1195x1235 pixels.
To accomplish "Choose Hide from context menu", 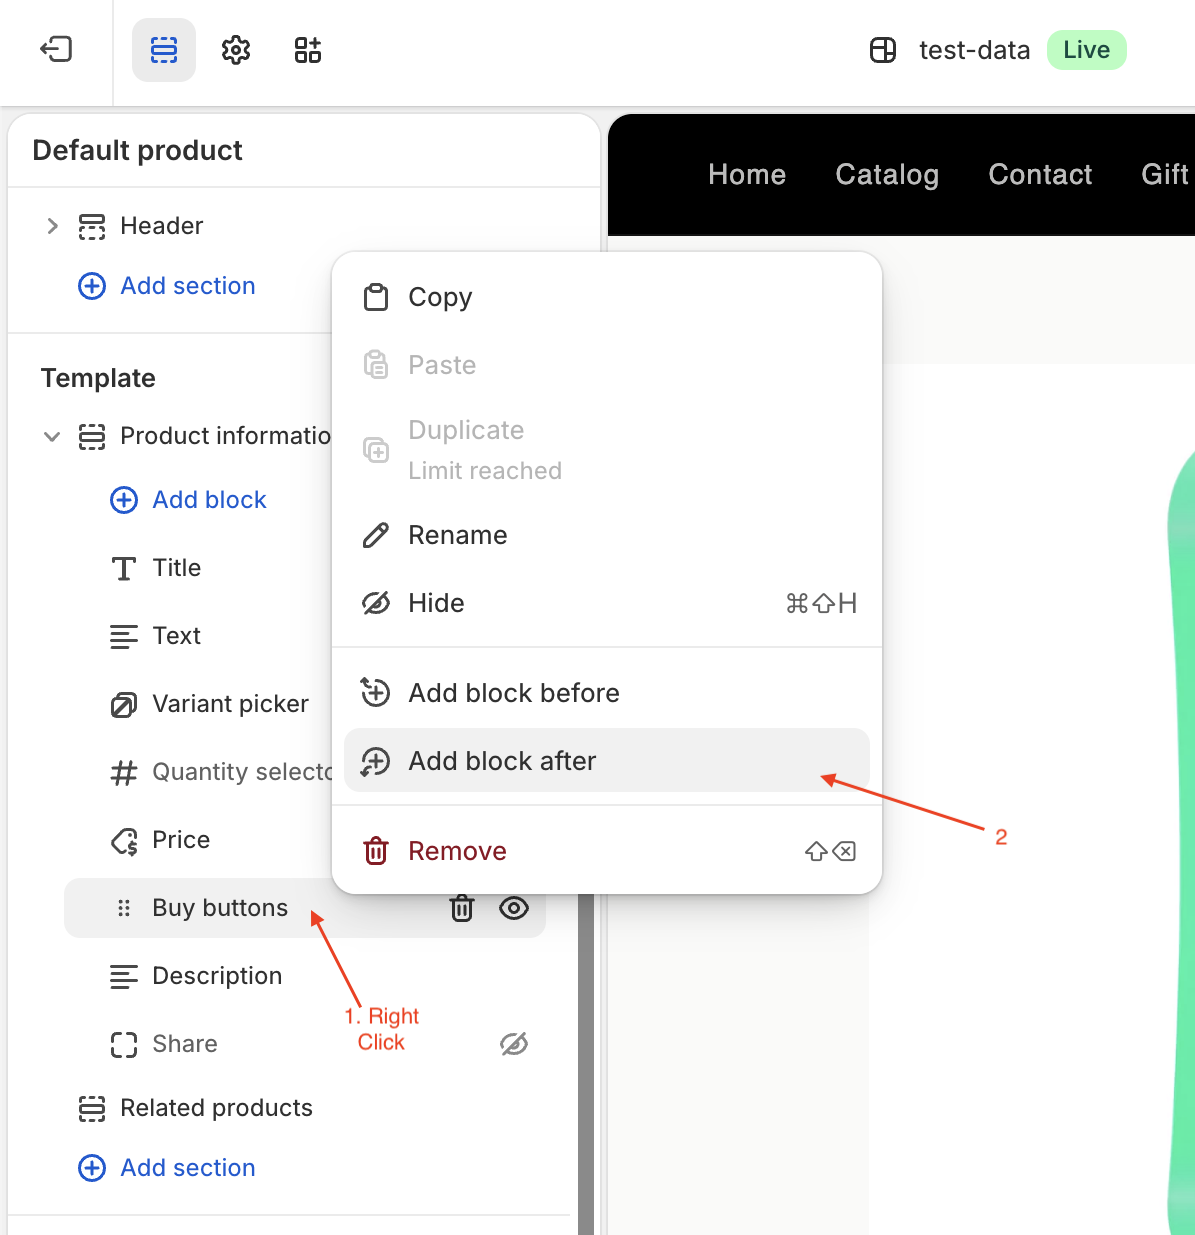I will 607,603.
